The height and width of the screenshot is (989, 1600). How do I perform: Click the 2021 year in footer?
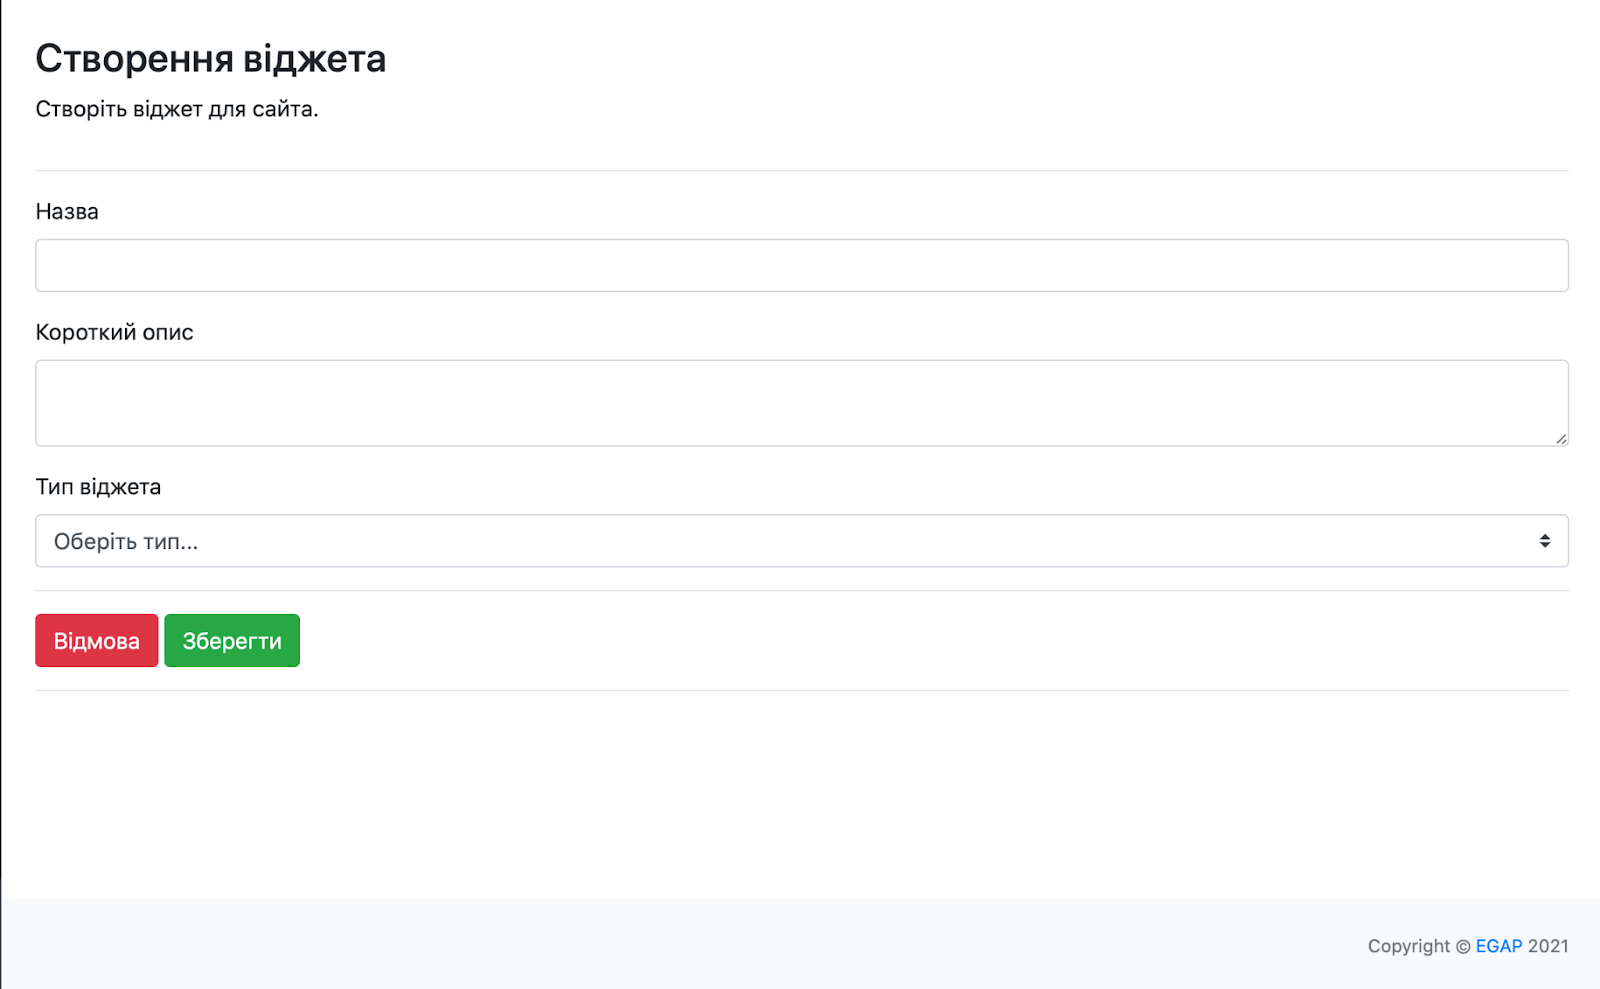pos(1548,946)
